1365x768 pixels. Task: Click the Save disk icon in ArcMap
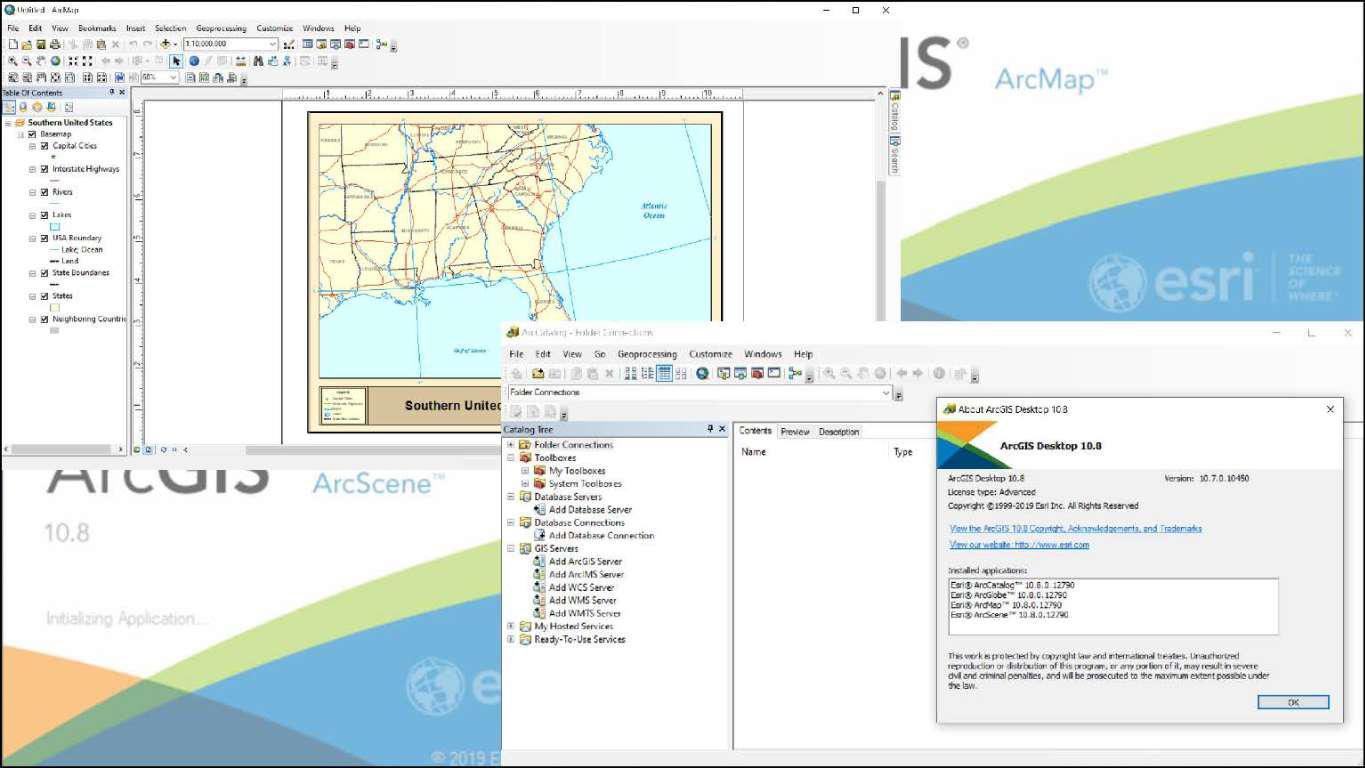coord(41,44)
